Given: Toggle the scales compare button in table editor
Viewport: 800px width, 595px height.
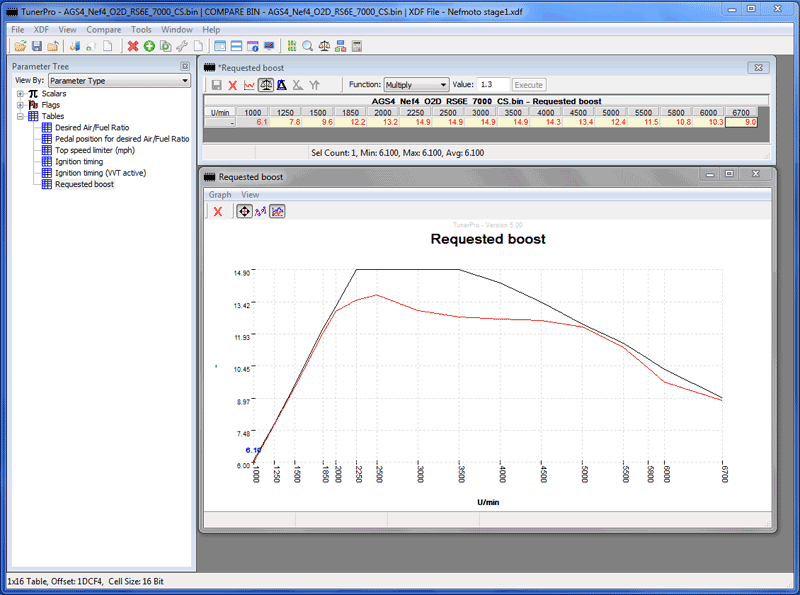Looking at the screenshot, I should (265, 85).
